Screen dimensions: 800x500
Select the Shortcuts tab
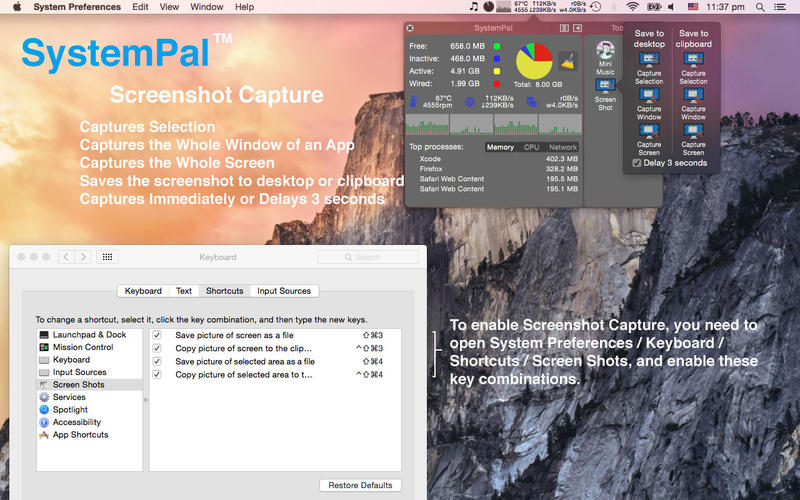[x=224, y=291]
